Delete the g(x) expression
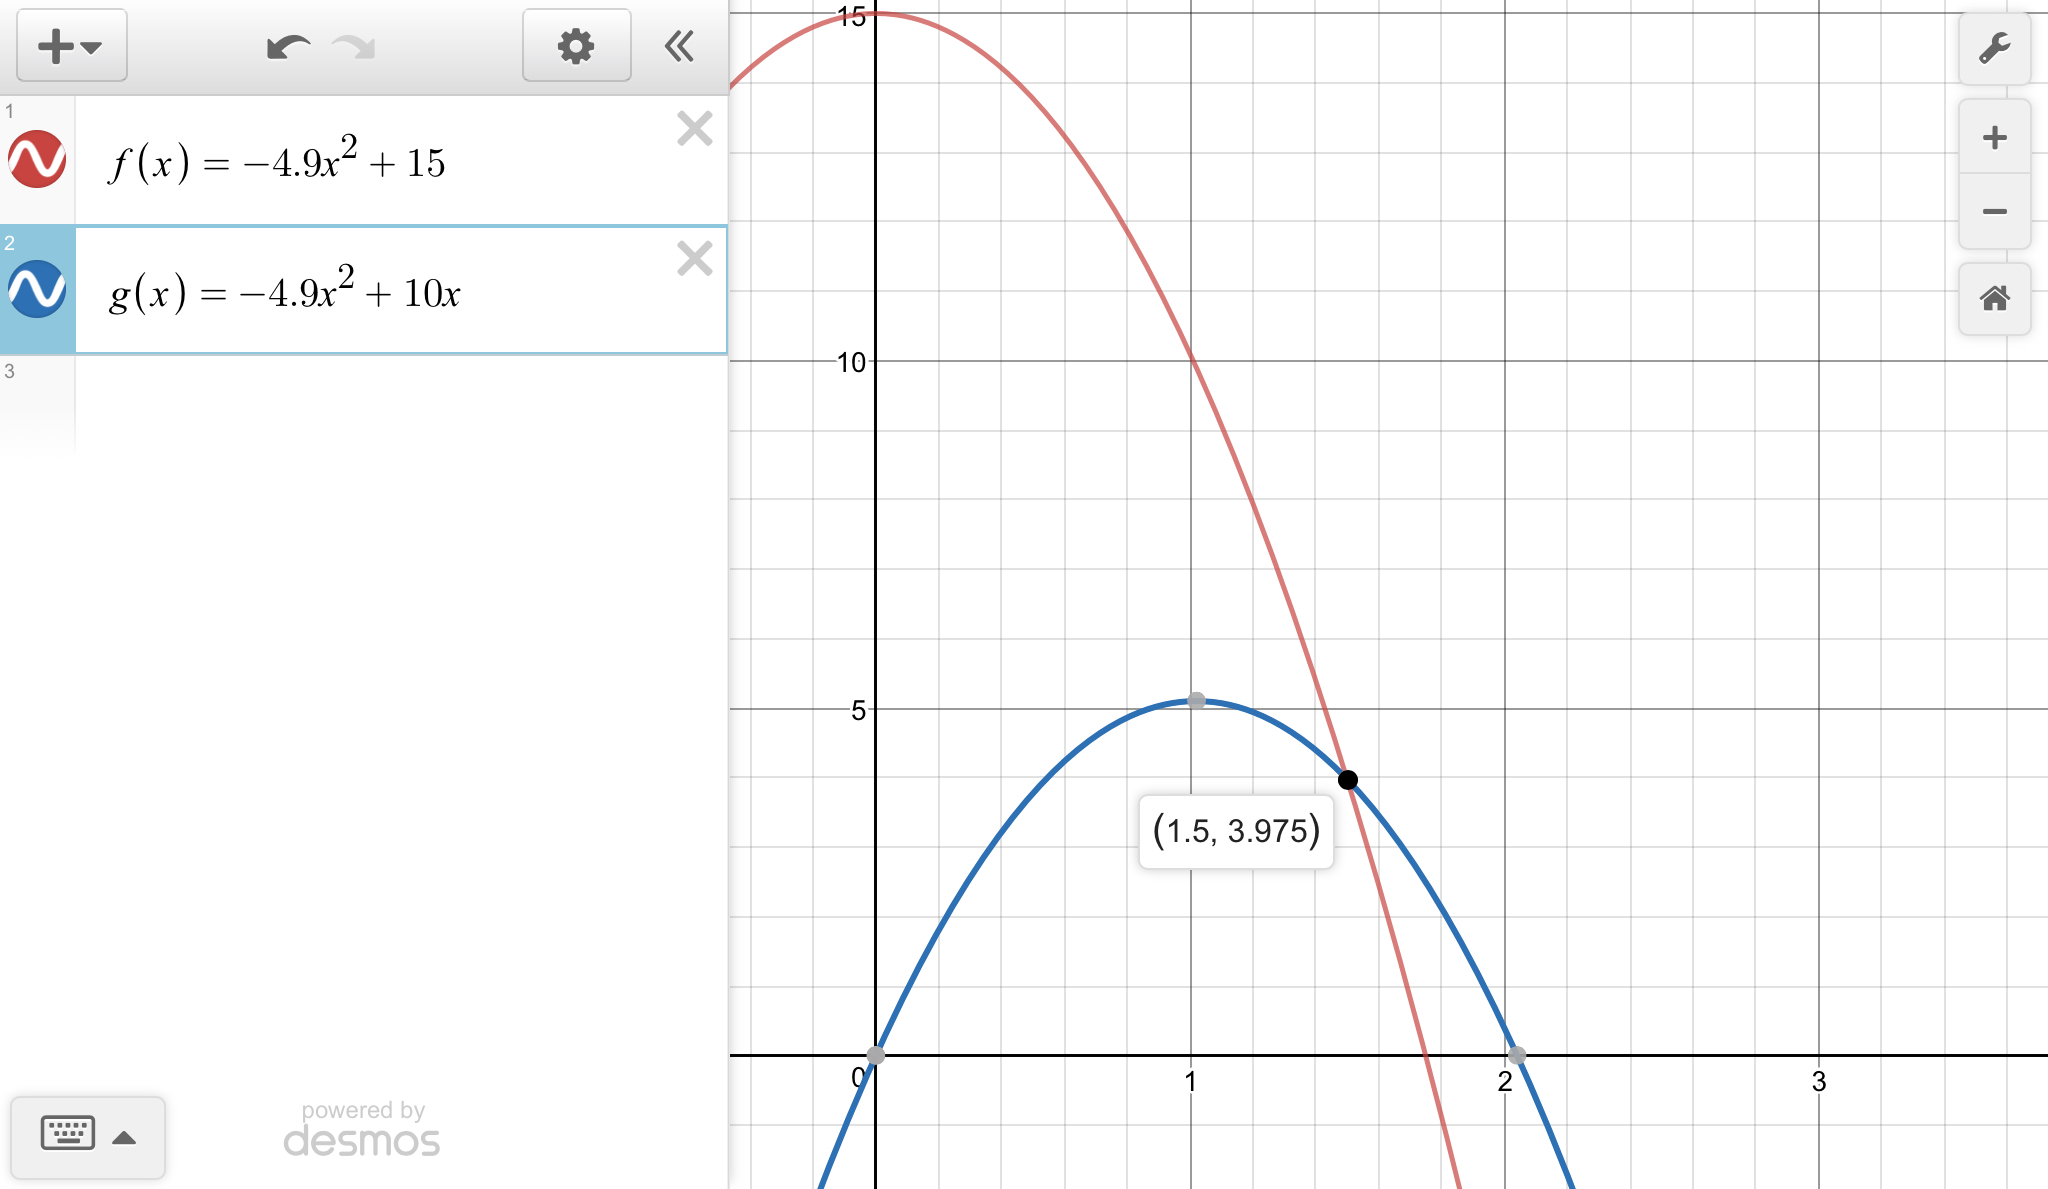Screen dimensions: 2048x1189 (694, 259)
